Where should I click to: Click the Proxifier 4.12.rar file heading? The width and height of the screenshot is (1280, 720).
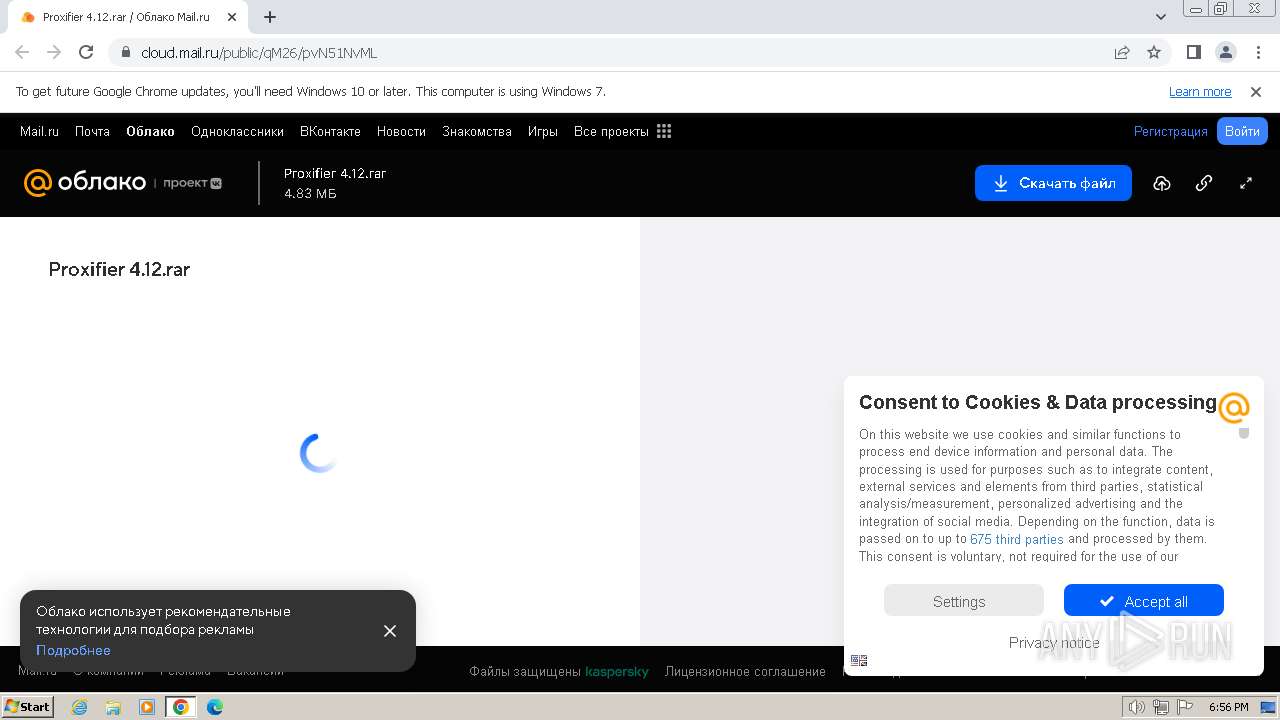(119, 269)
